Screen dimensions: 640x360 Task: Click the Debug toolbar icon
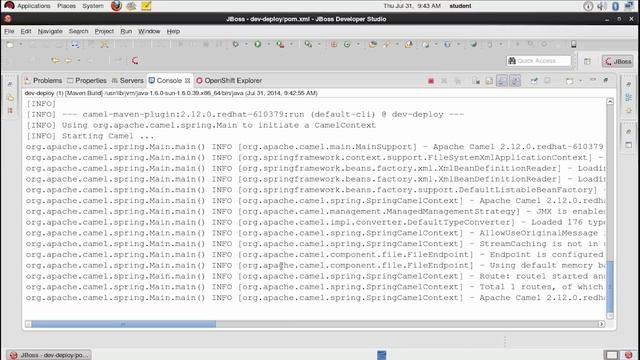coord(236,44)
